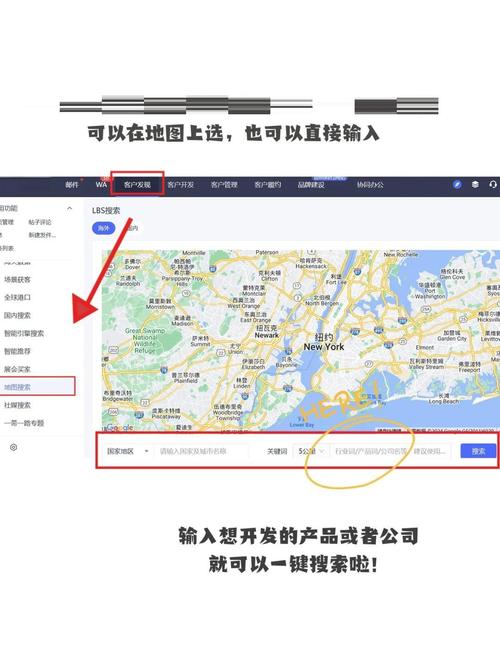Open 智能推荐 in the sidebar
The image size is (500, 654).
(18, 351)
